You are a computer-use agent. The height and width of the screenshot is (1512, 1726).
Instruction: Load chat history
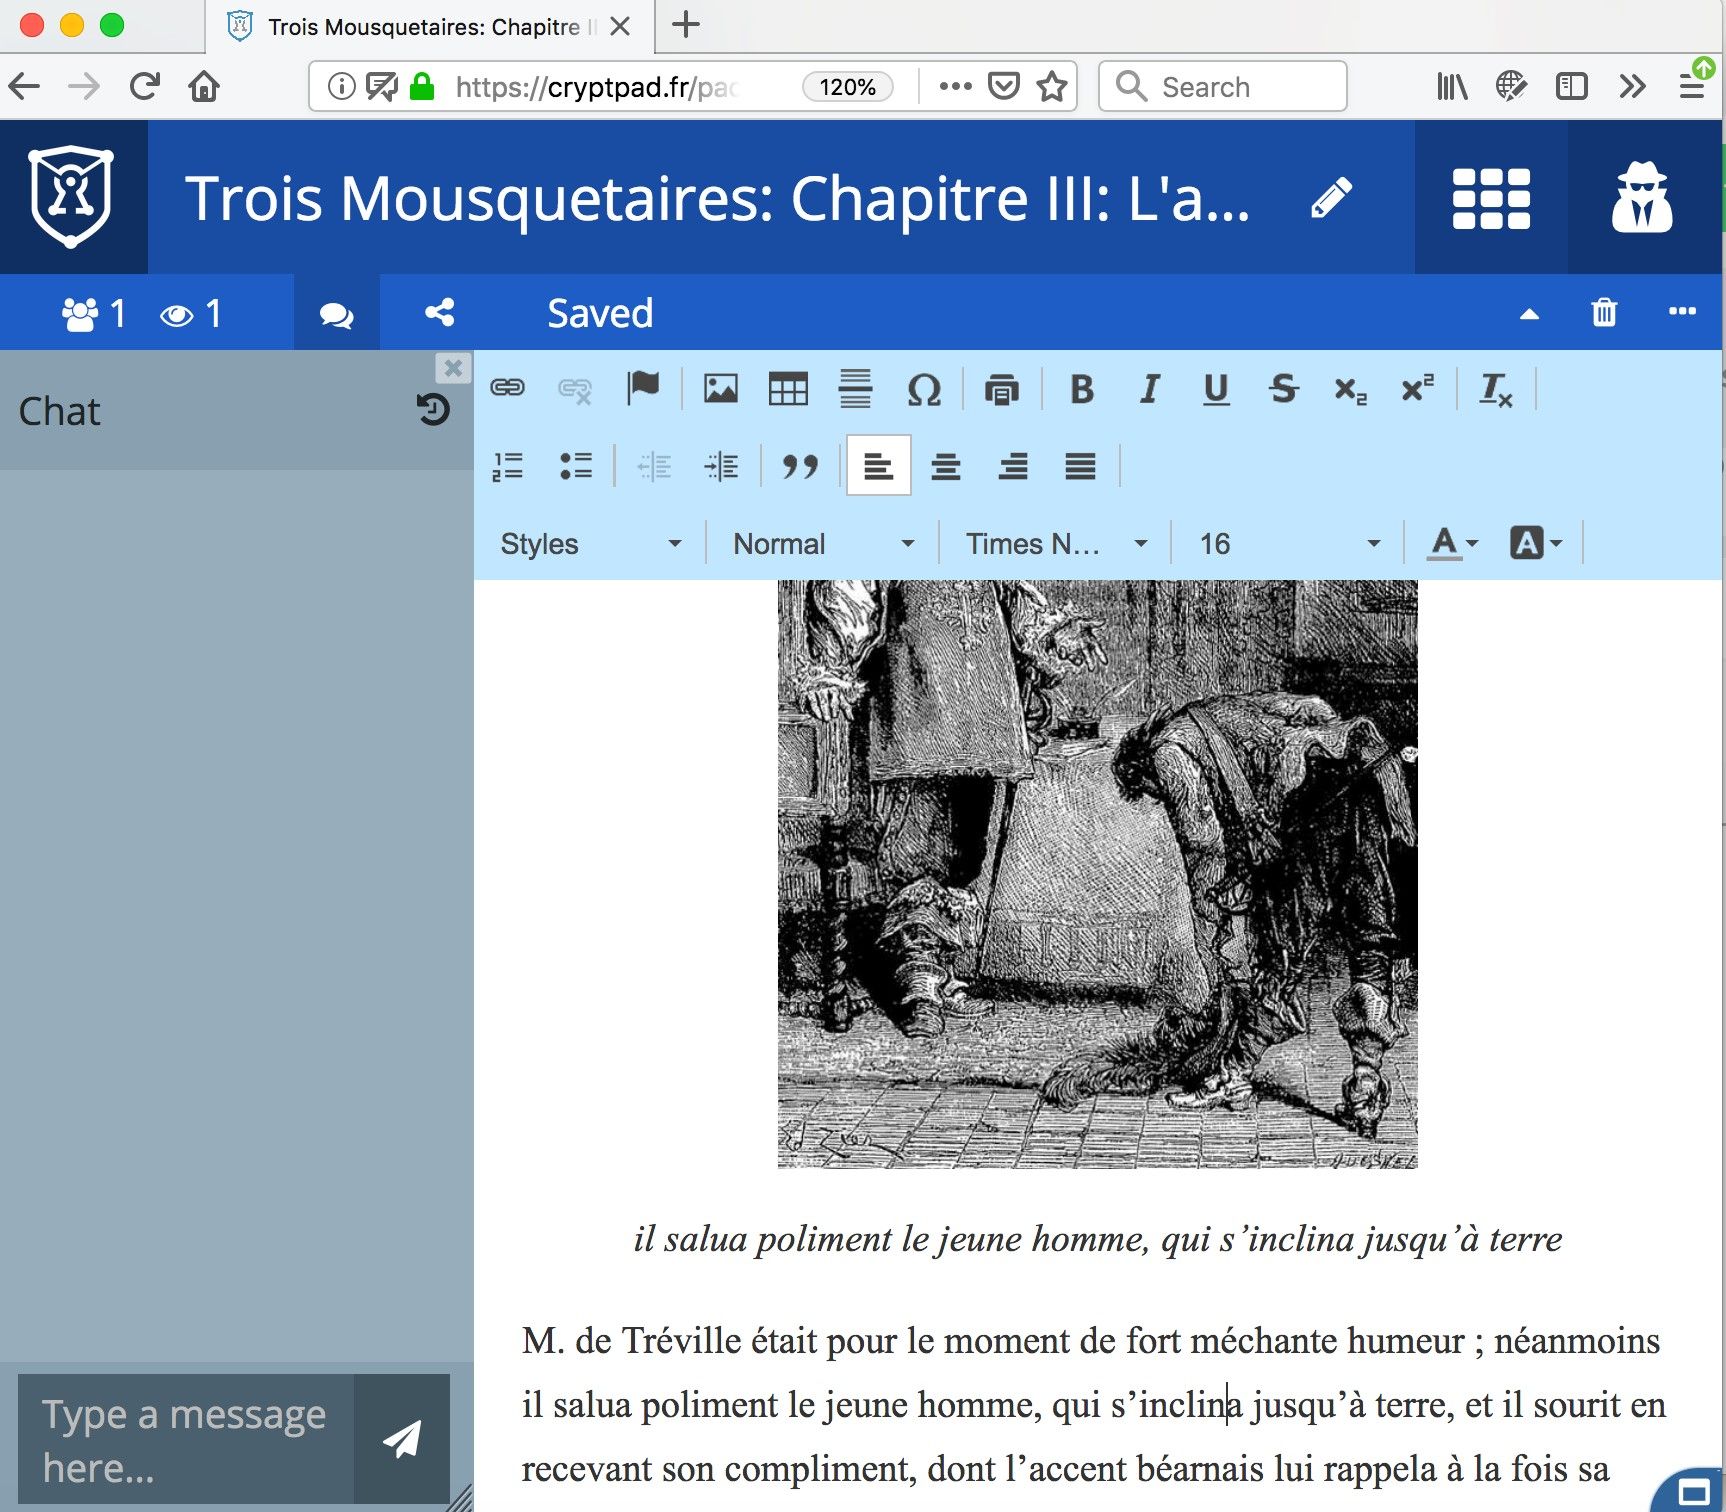click(433, 409)
